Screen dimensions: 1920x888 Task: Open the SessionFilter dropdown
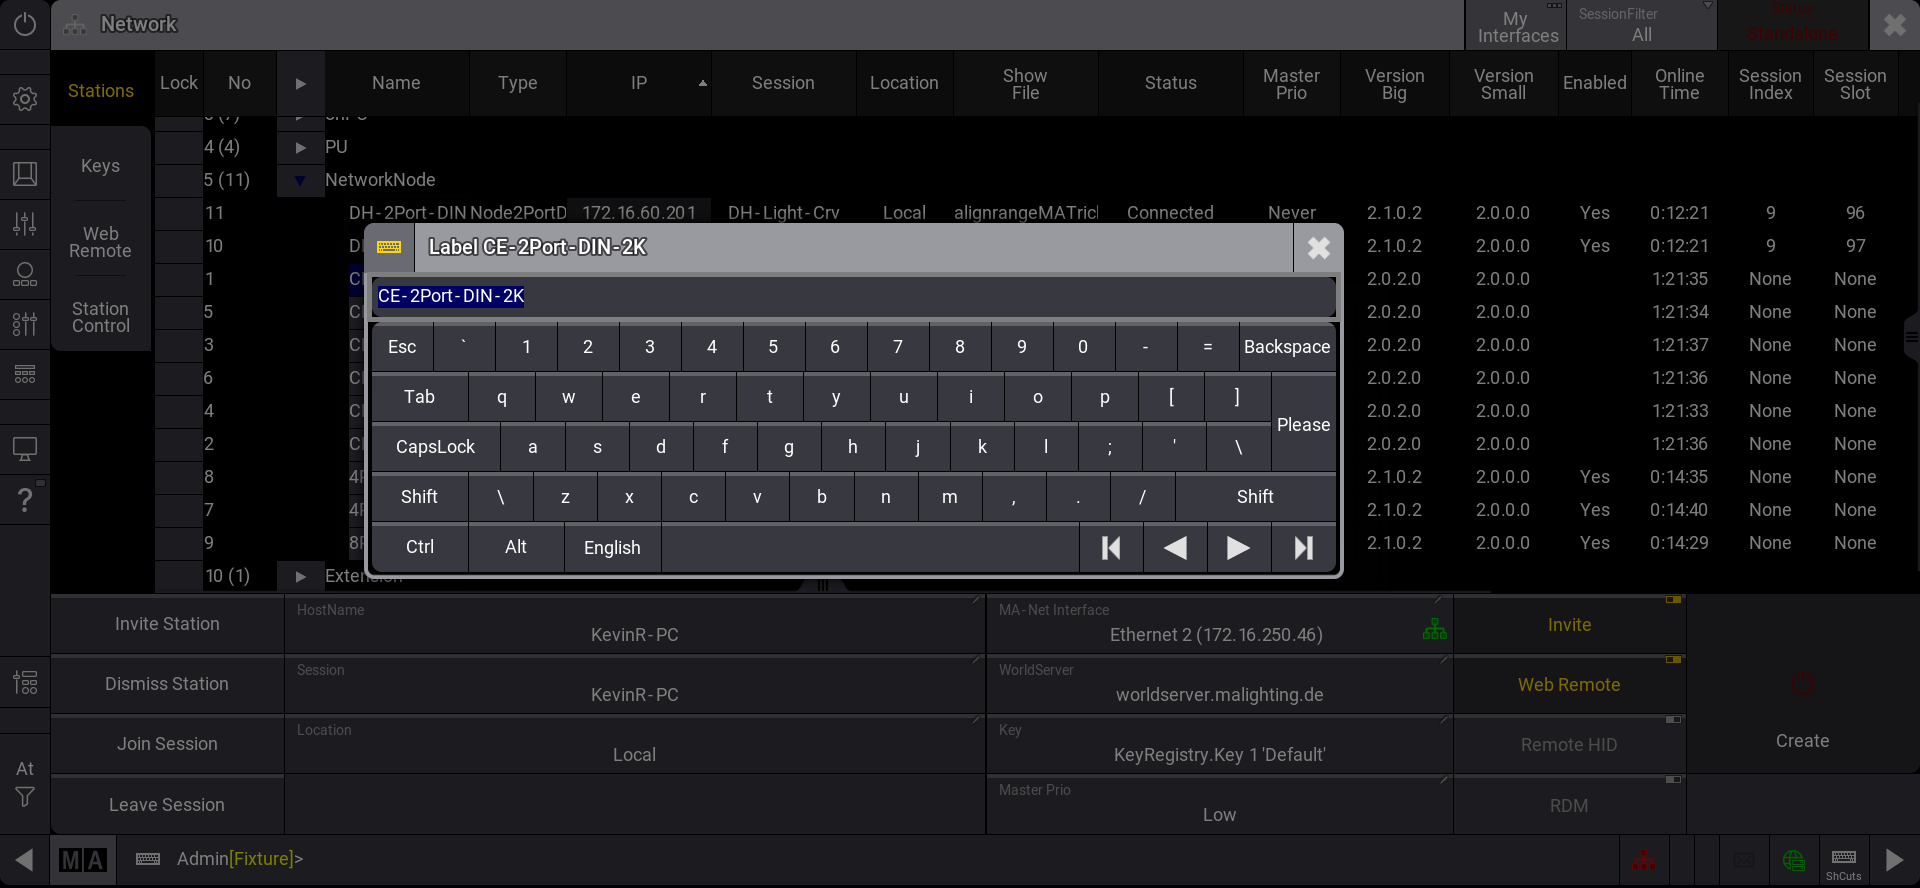click(x=1641, y=25)
